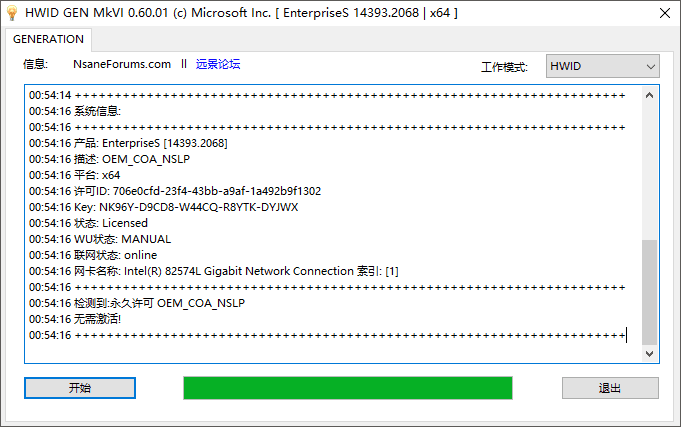Click the scrollbar track above the thumb
Image resolution: width=681 pixels, height=427 pixels.
[x=649, y=172]
